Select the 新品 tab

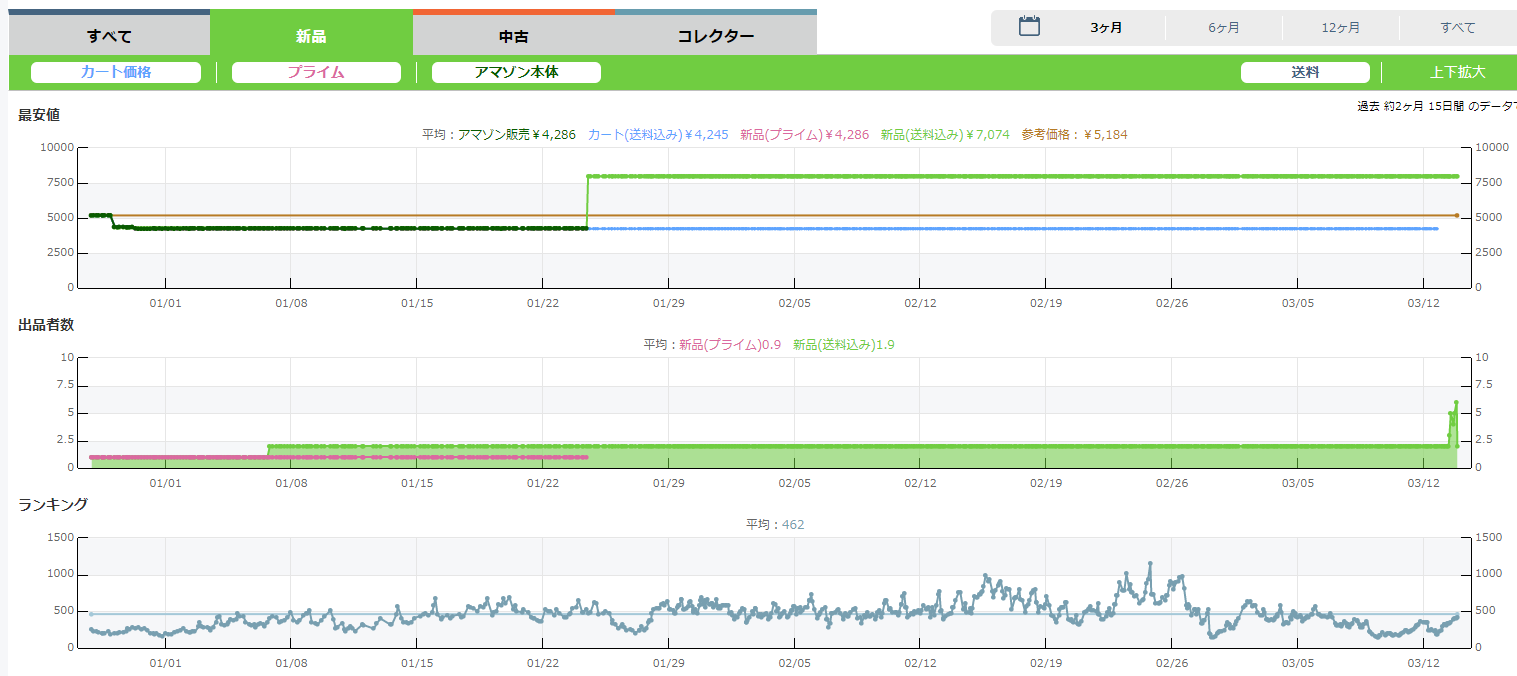(x=311, y=36)
